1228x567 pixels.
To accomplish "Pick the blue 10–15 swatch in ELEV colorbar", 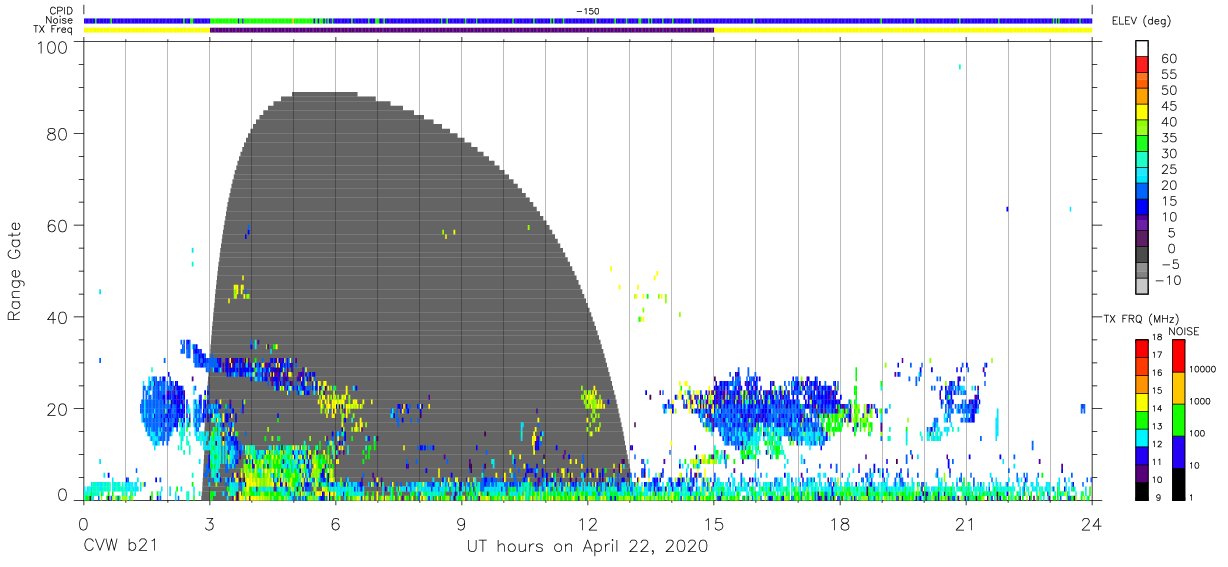I will 1141,208.
